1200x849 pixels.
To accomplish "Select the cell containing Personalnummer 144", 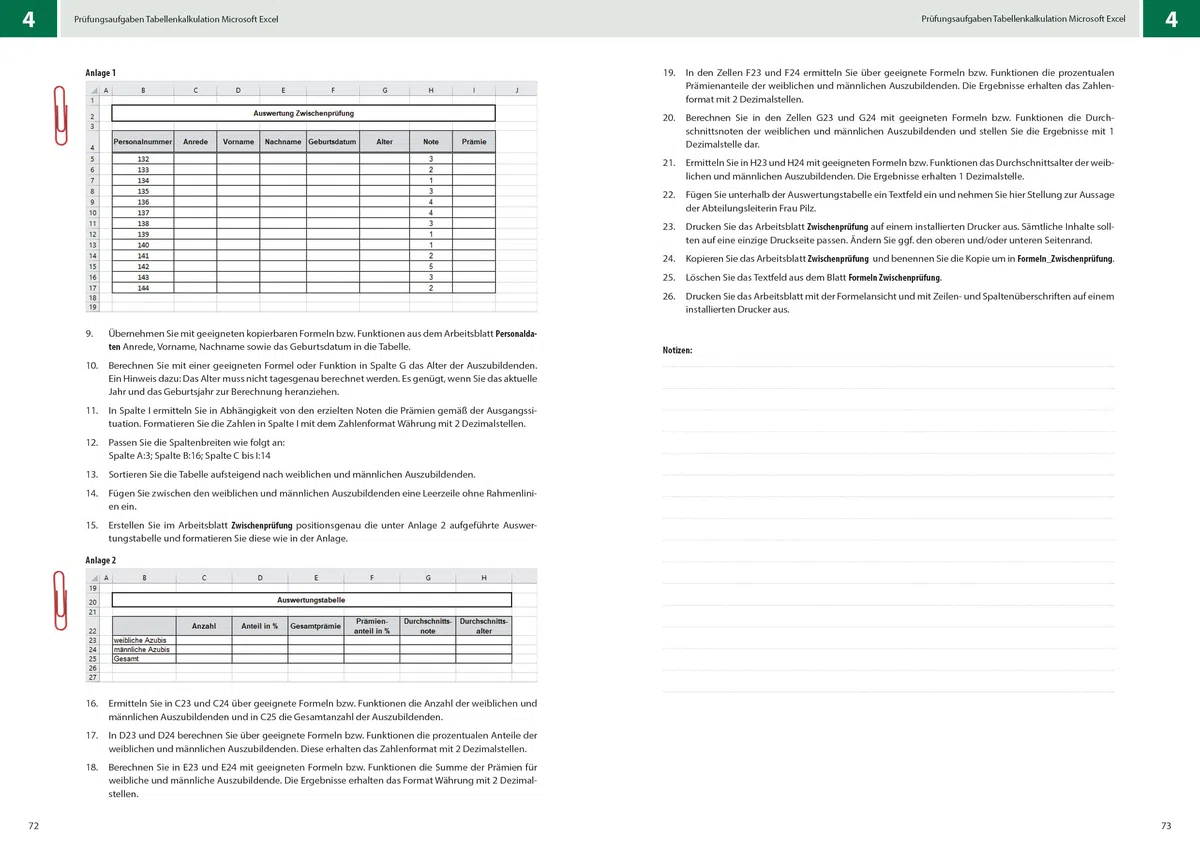I will (x=143, y=288).
